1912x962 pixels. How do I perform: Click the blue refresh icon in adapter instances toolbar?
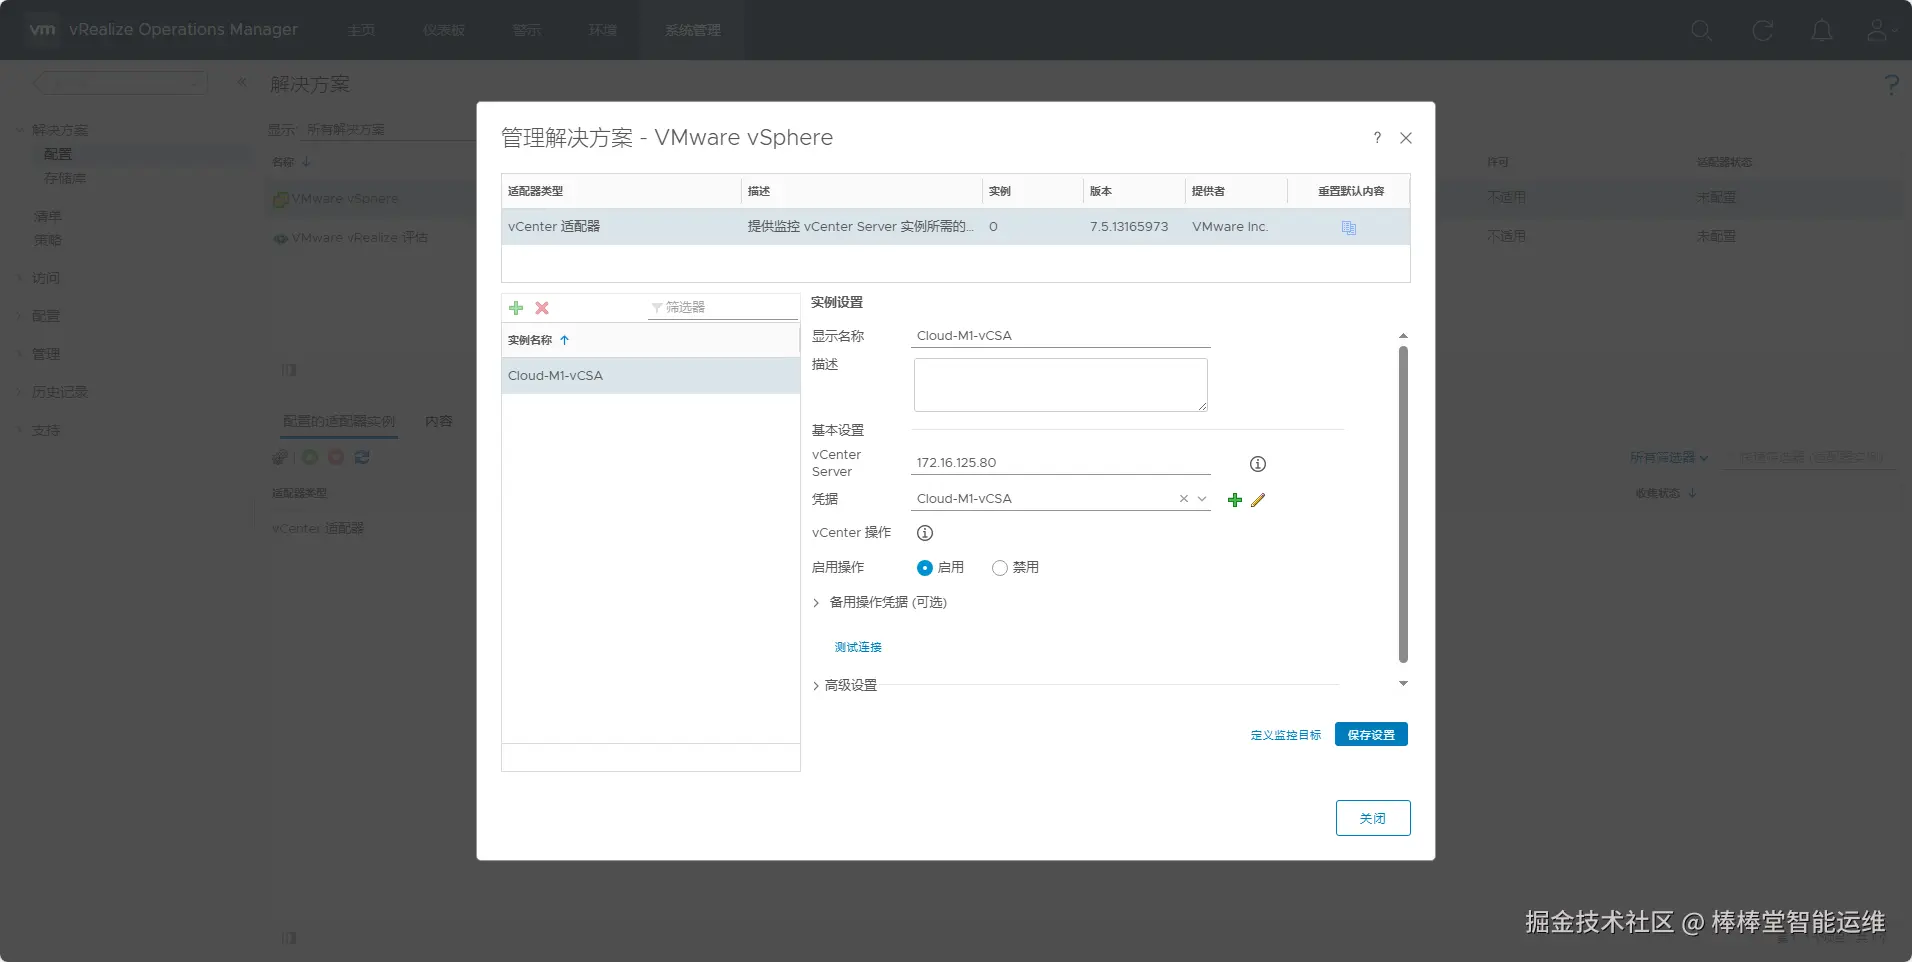click(x=362, y=457)
